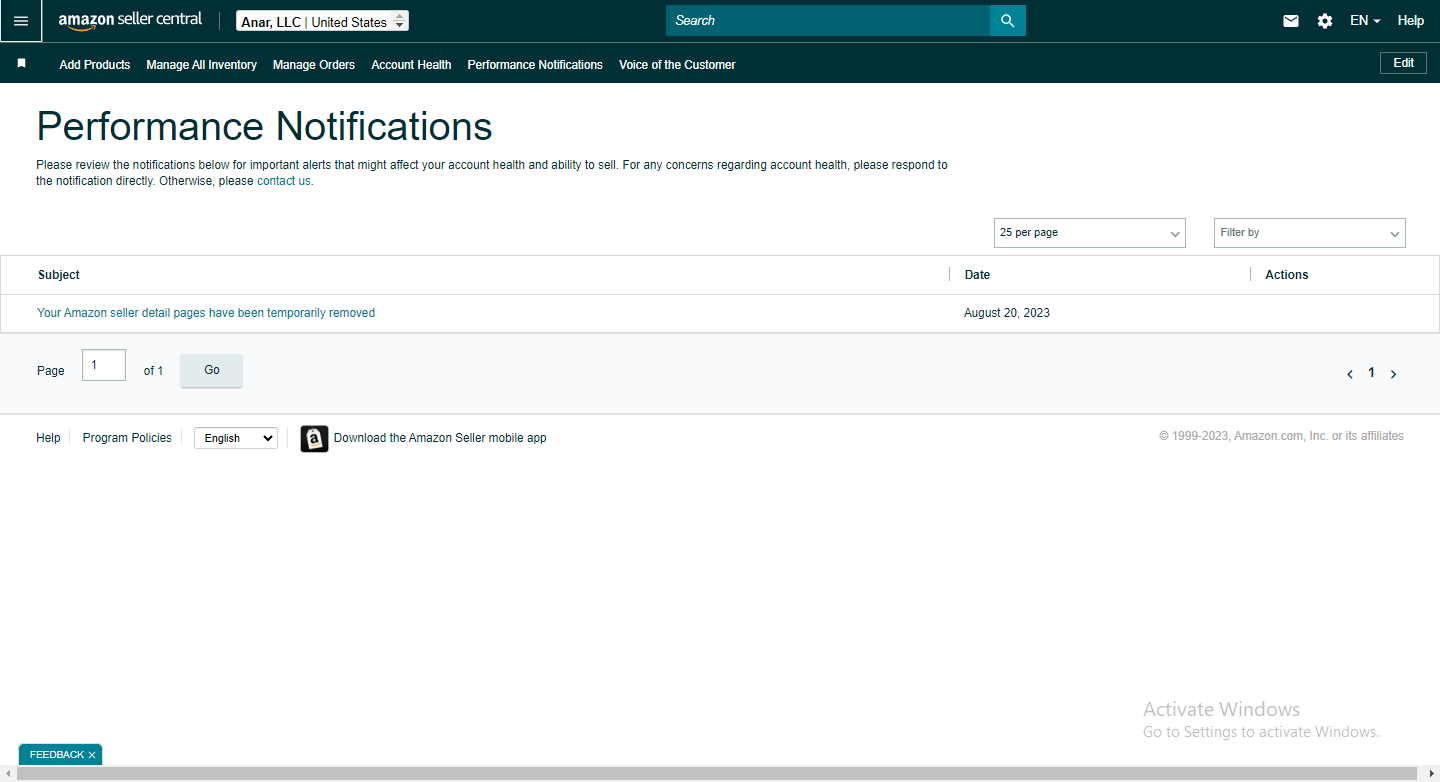Open the English footer language selector
This screenshot has height=782, width=1440.
[x=235, y=438]
